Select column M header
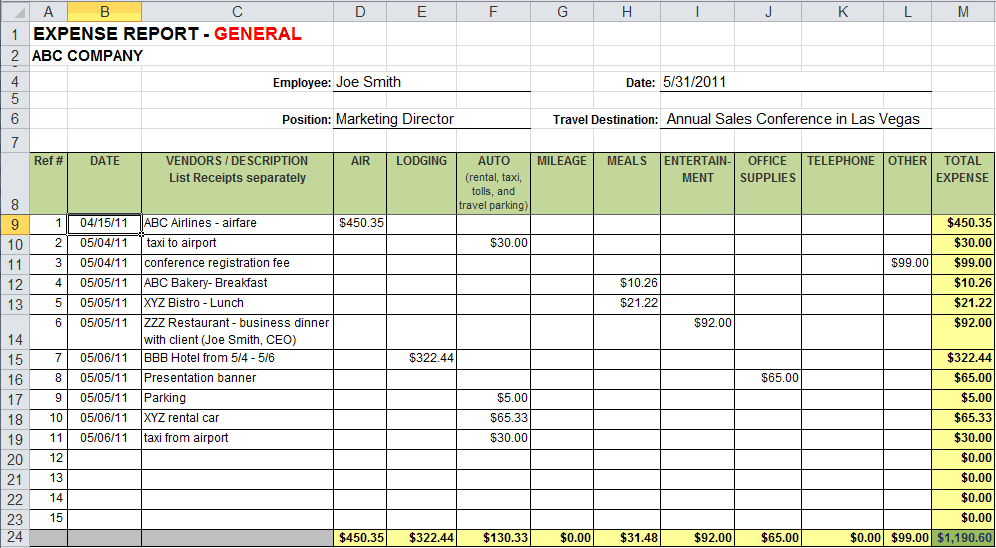The image size is (996, 548). [963, 10]
